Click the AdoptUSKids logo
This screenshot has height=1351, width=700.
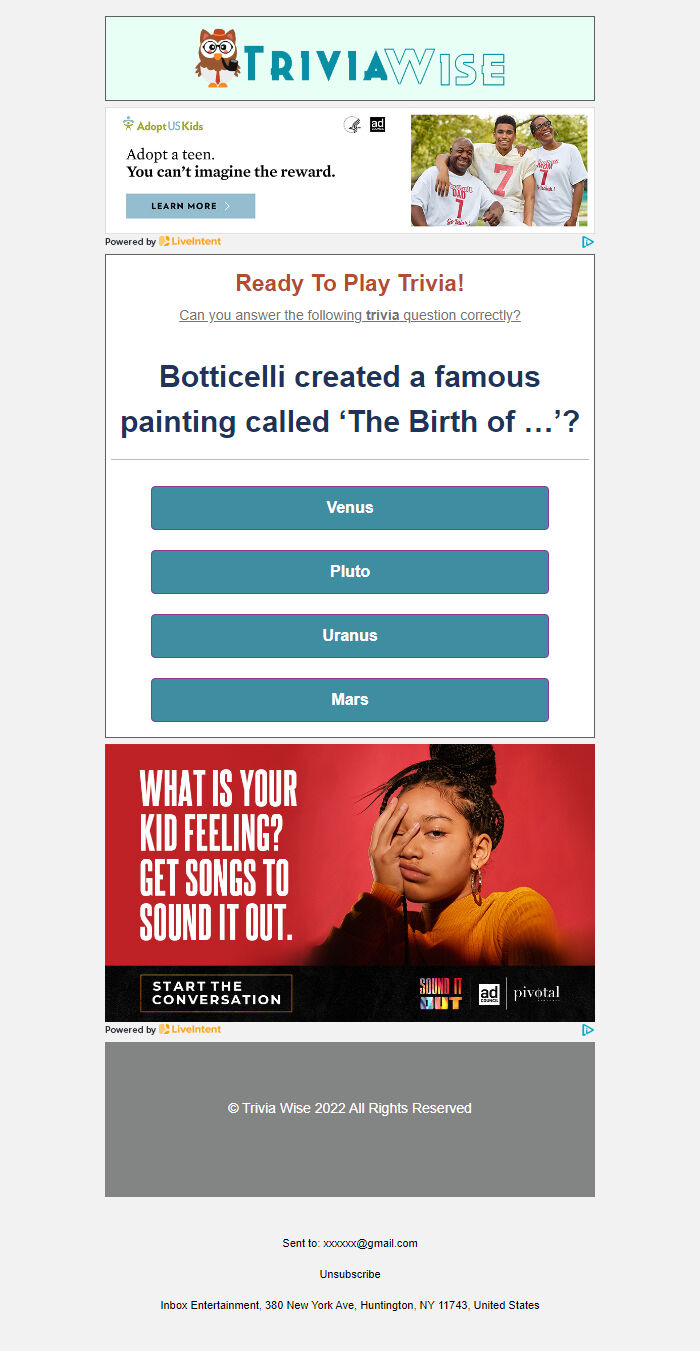[163, 125]
